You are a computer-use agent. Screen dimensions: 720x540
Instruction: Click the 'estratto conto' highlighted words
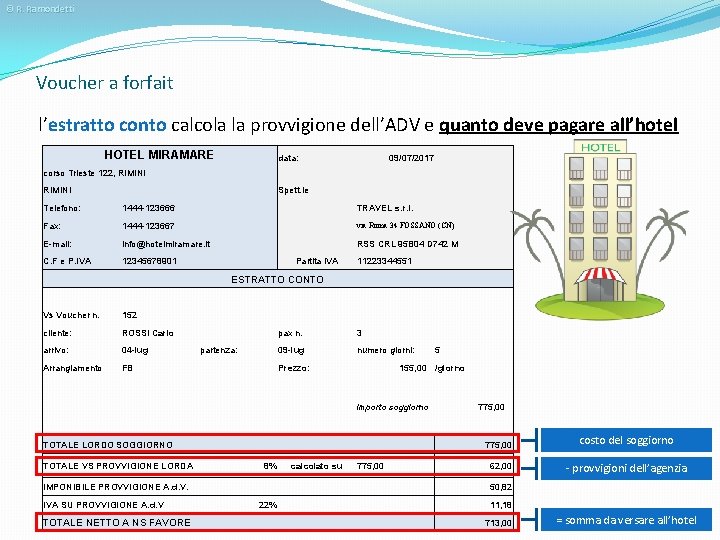tap(107, 125)
